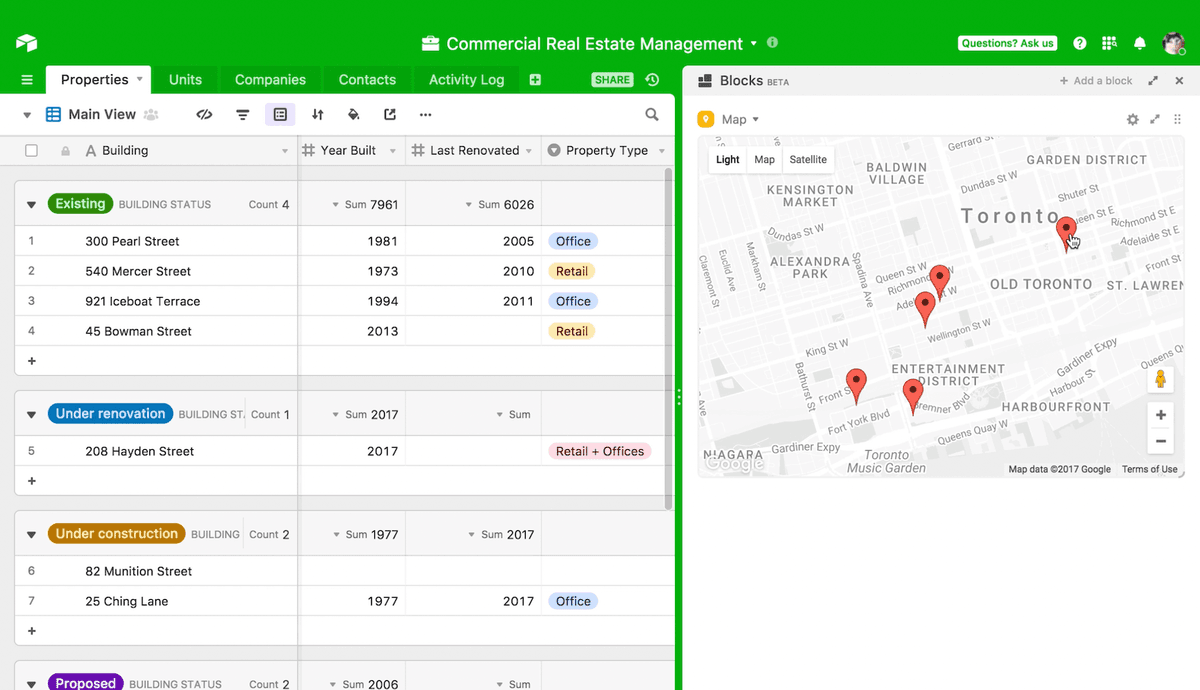
Task: Zoom out on the map
Action: 1161,441
